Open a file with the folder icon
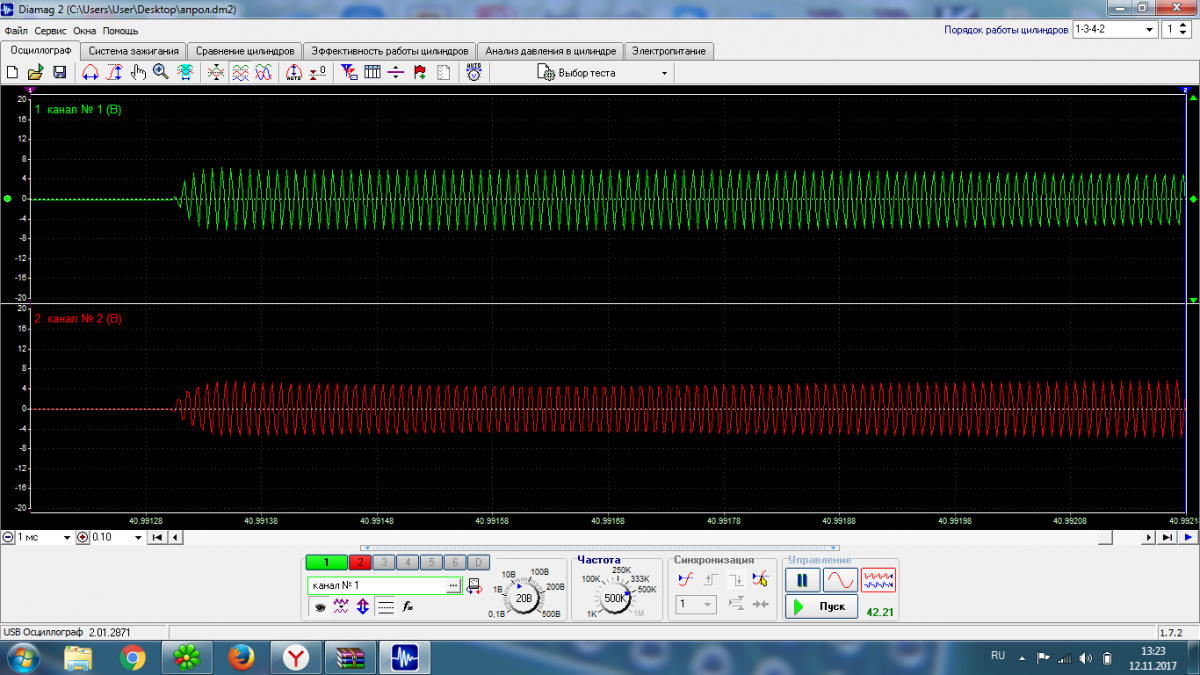This screenshot has width=1200, height=675. (x=35, y=72)
